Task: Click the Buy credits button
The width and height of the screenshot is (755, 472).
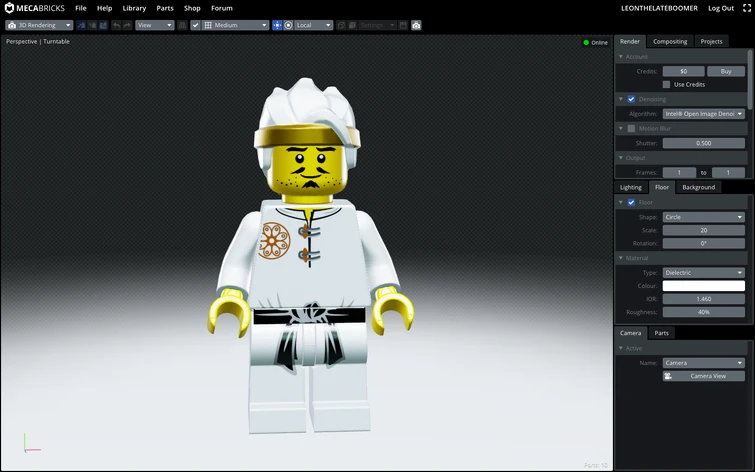Action: click(726, 71)
